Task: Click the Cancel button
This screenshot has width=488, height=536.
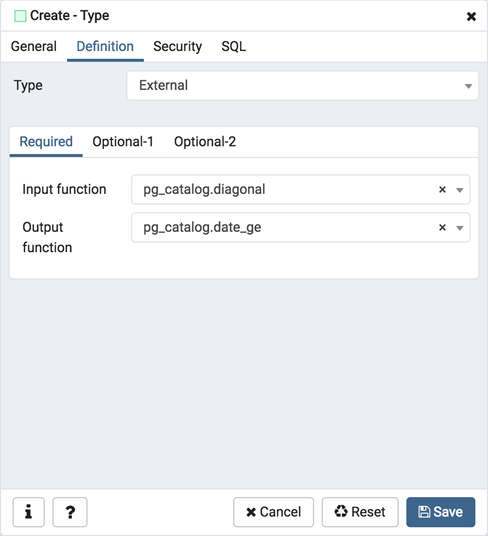Action: (x=273, y=512)
